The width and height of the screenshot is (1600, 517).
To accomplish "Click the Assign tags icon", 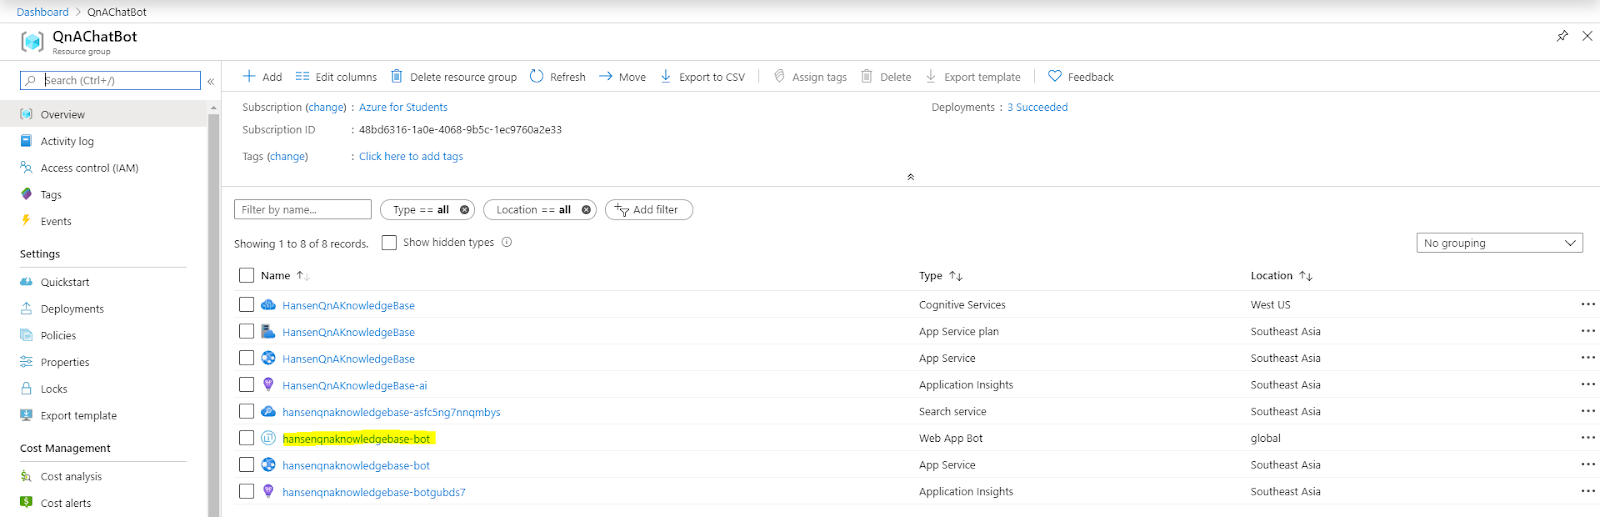I will [779, 76].
